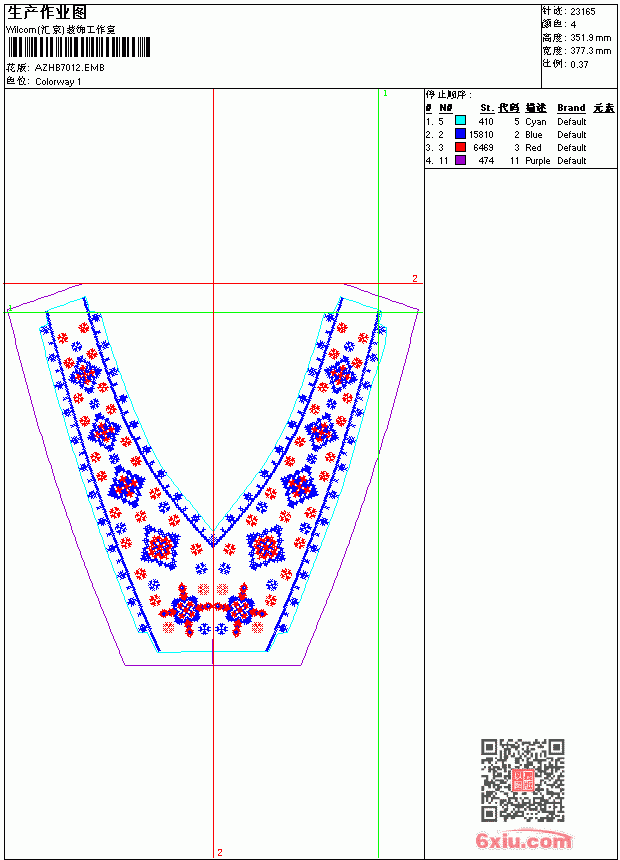Click the Colorway 1 label
Screen dimensions: 620x860
tap(58, 82)
